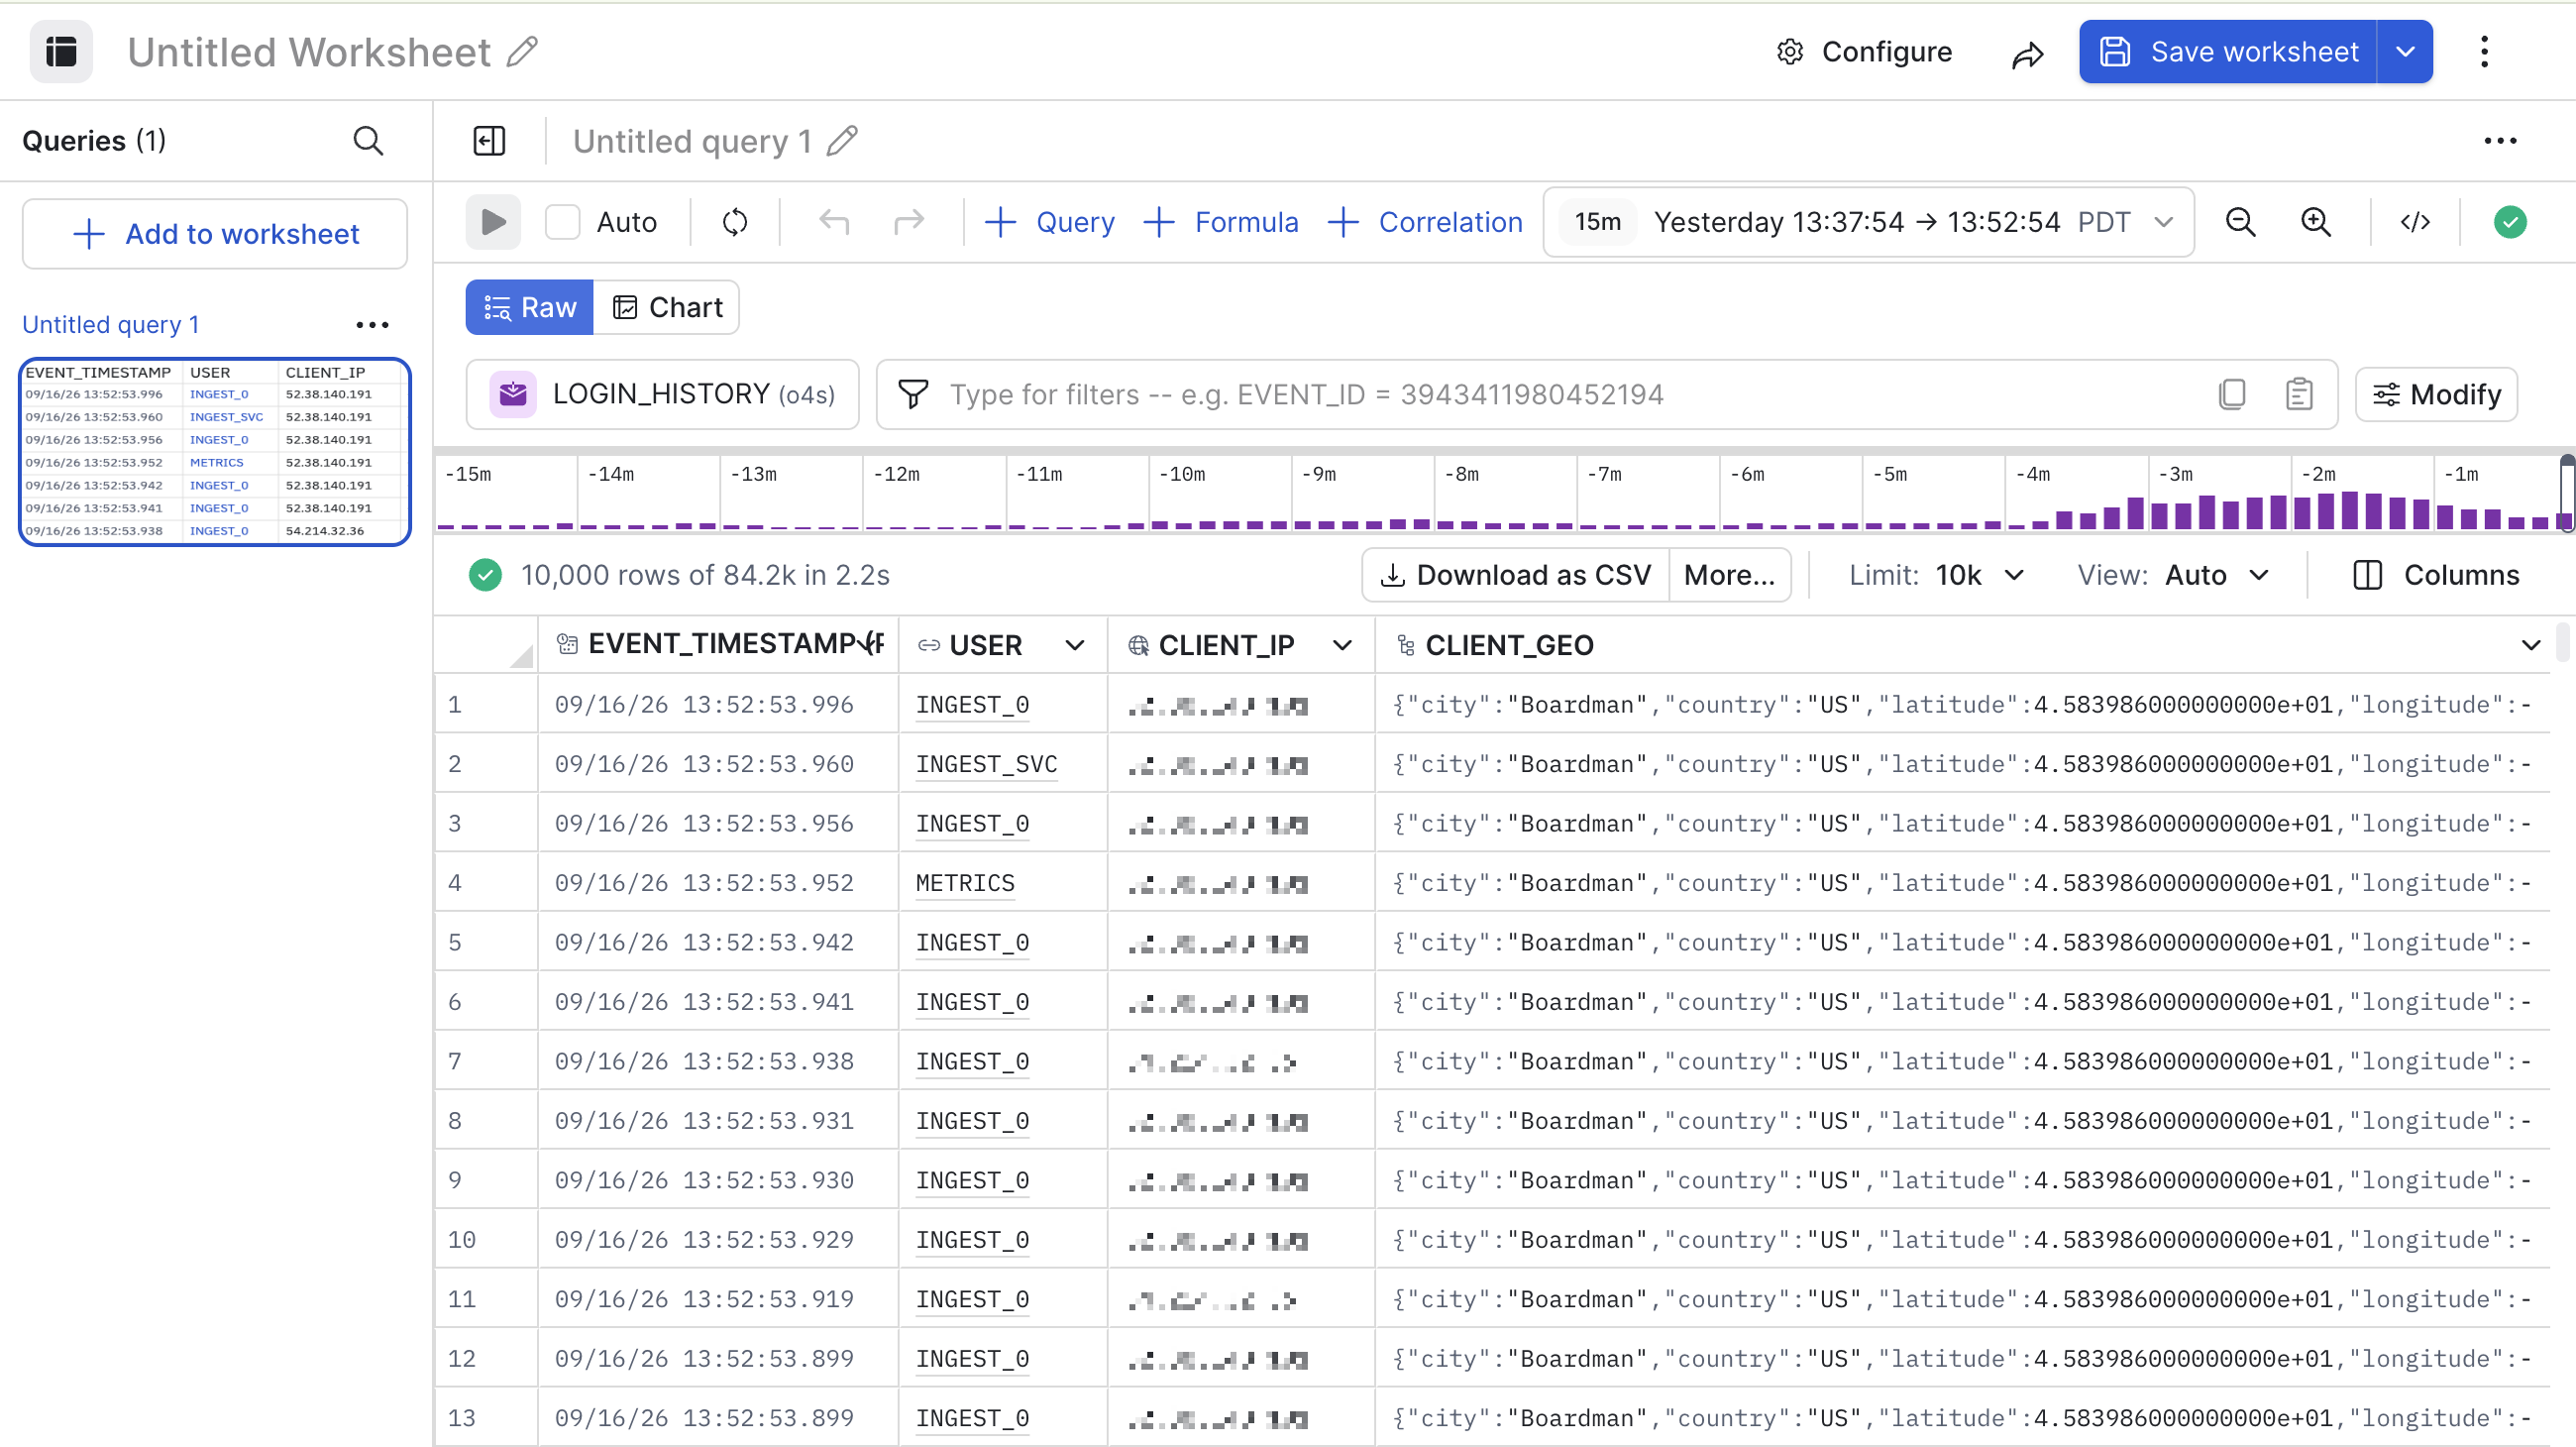
Task: Click Download as CSV button
Action: pos(1515,576)
